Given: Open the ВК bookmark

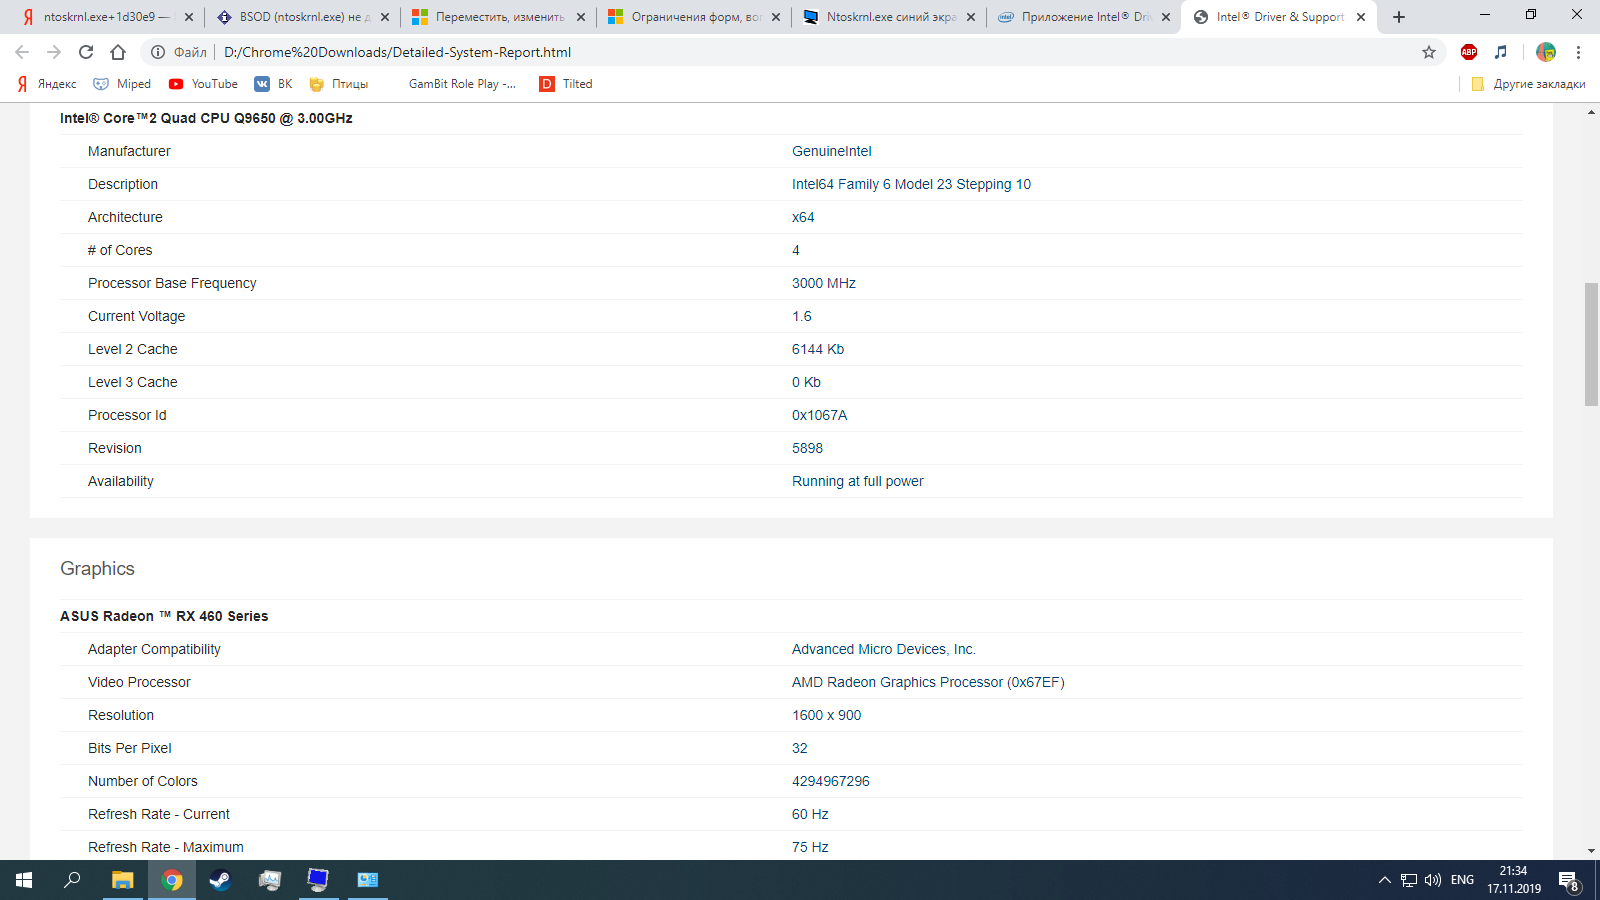Looking at the screenshot, I should [273, 84].
